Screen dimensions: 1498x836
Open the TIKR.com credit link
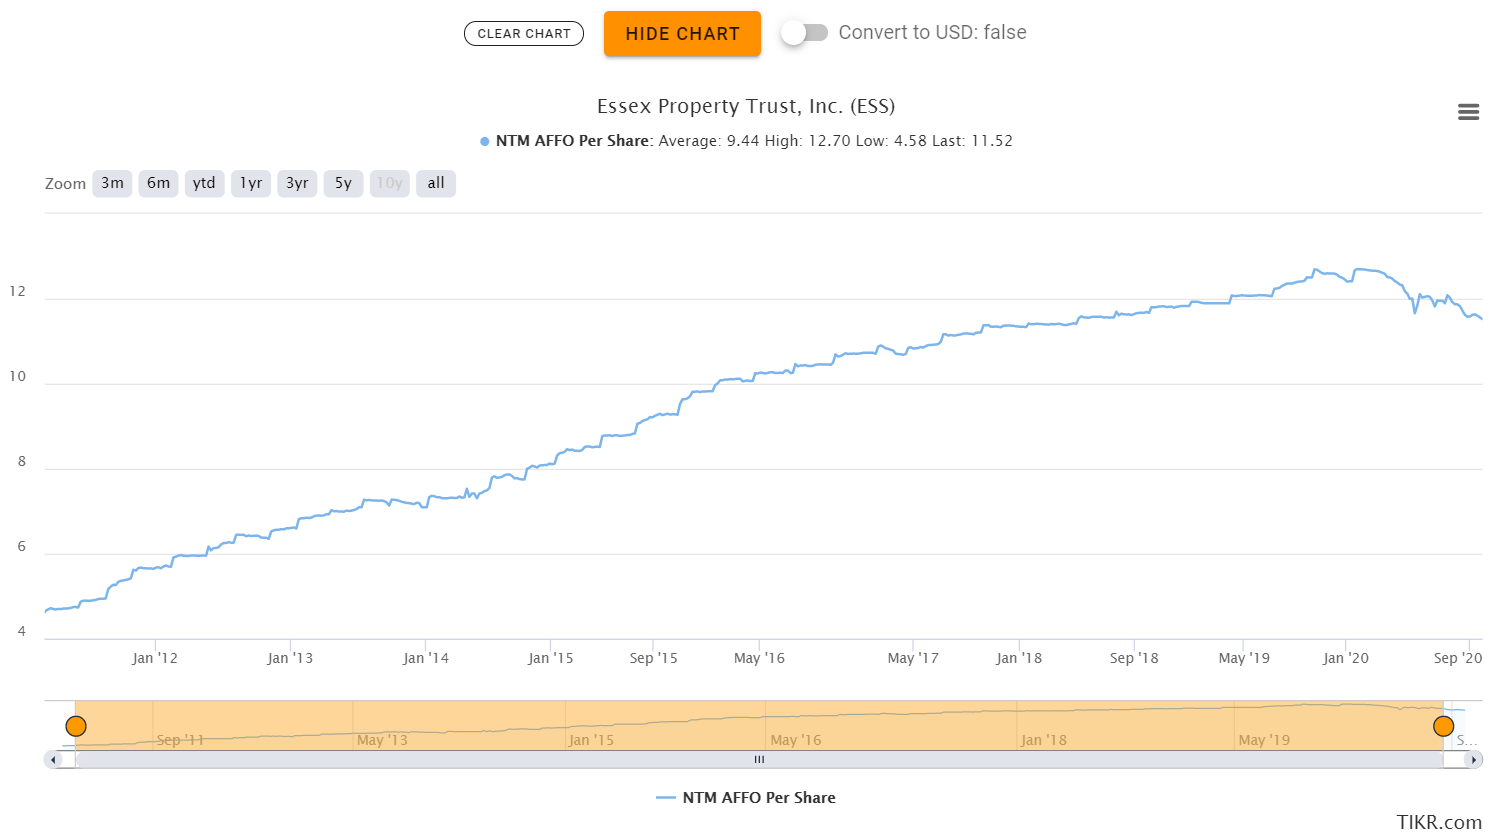[1439, 822]
